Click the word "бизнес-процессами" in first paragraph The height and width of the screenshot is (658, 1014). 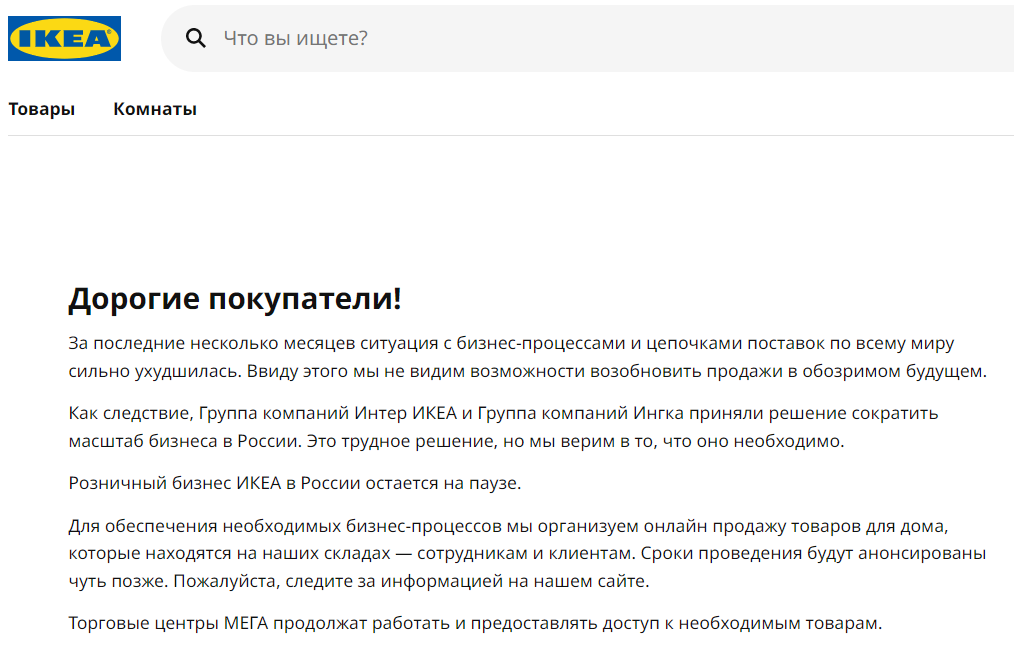[x=541, y=344]
